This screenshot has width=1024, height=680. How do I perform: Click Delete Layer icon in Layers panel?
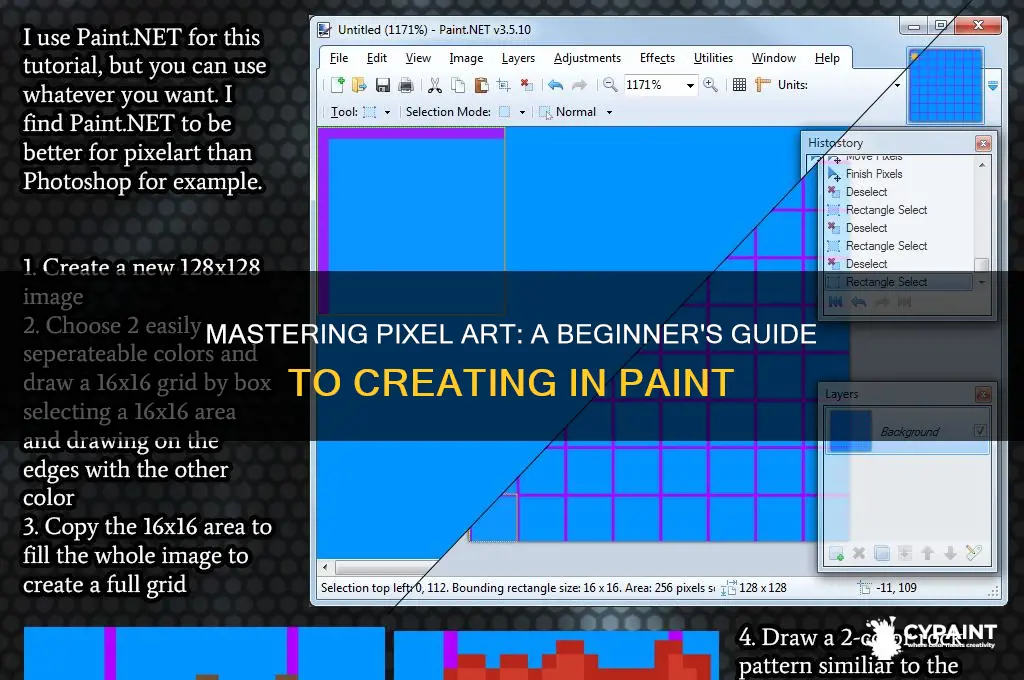[x=859, y=553]
